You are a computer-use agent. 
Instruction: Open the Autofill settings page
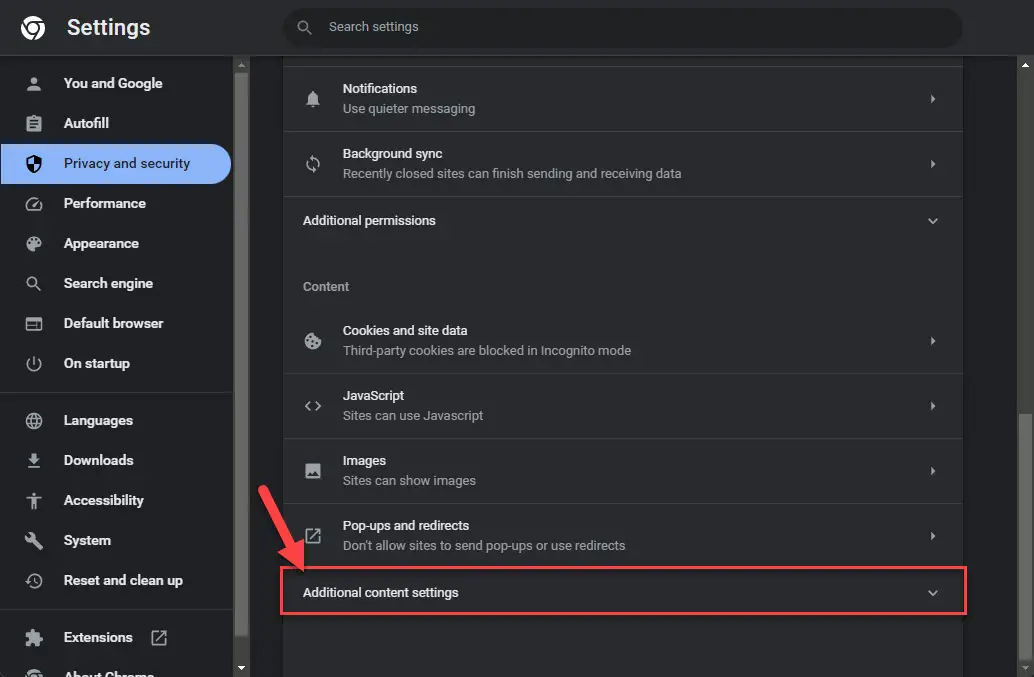click(x=86, y=123)
